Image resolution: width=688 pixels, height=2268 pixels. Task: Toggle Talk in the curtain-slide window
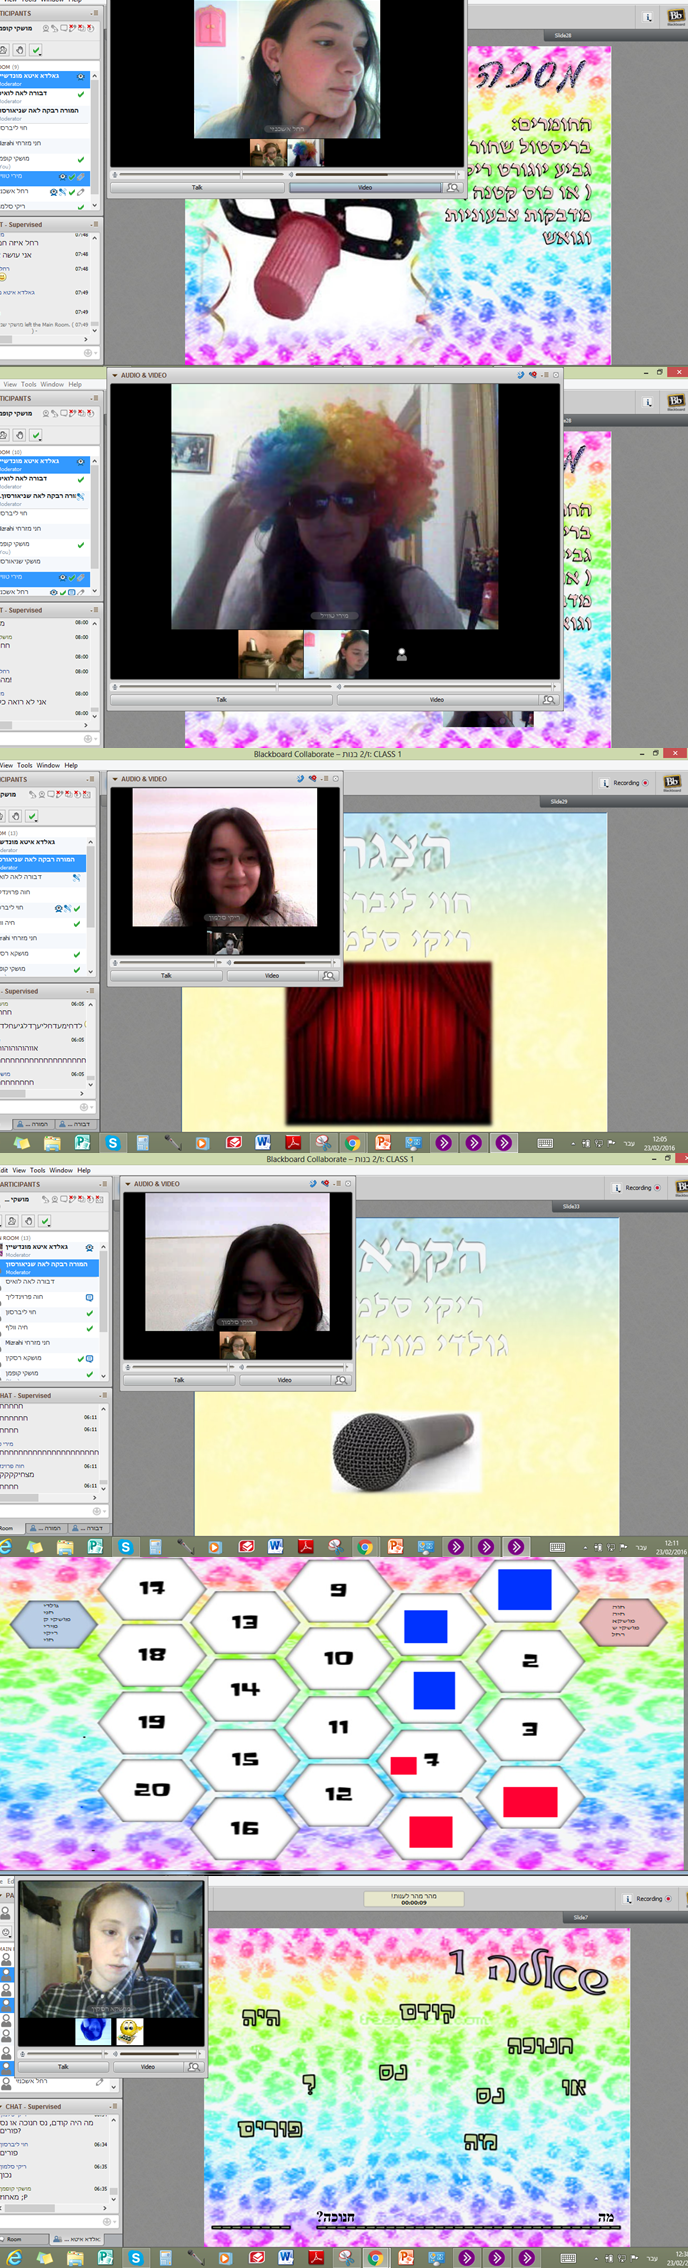click(x=166, y=975)
